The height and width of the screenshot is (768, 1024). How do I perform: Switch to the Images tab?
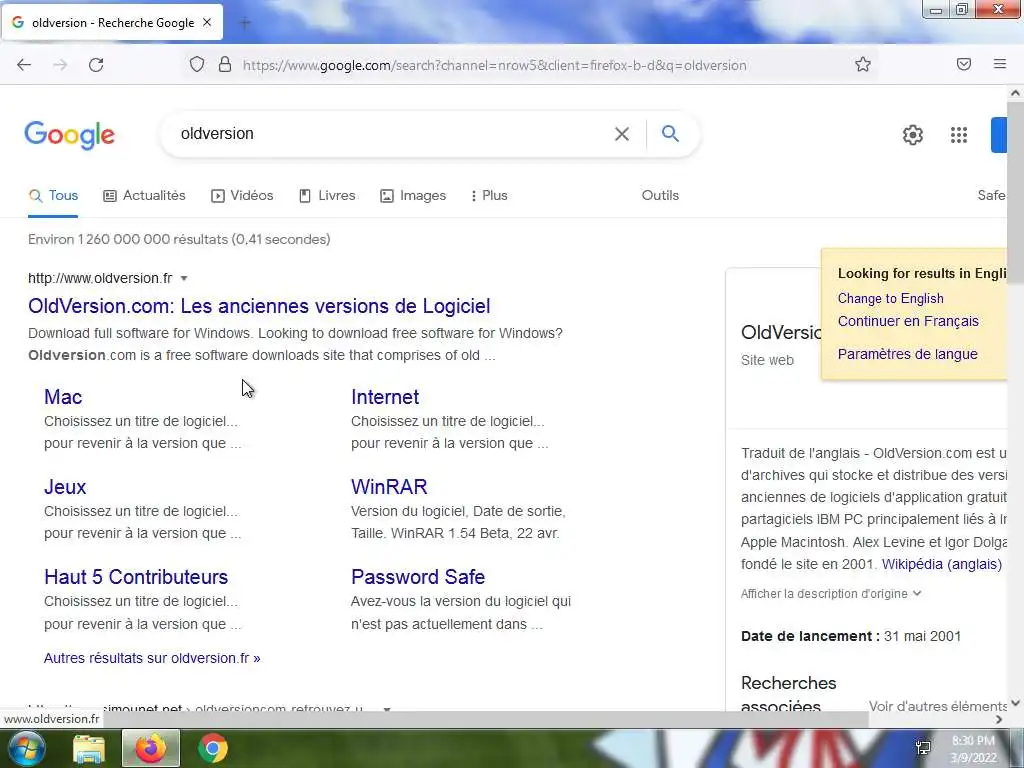(x=413, y=195)
